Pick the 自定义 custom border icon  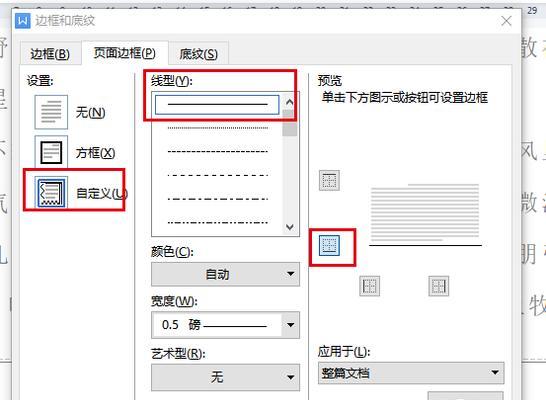(51, 192)
